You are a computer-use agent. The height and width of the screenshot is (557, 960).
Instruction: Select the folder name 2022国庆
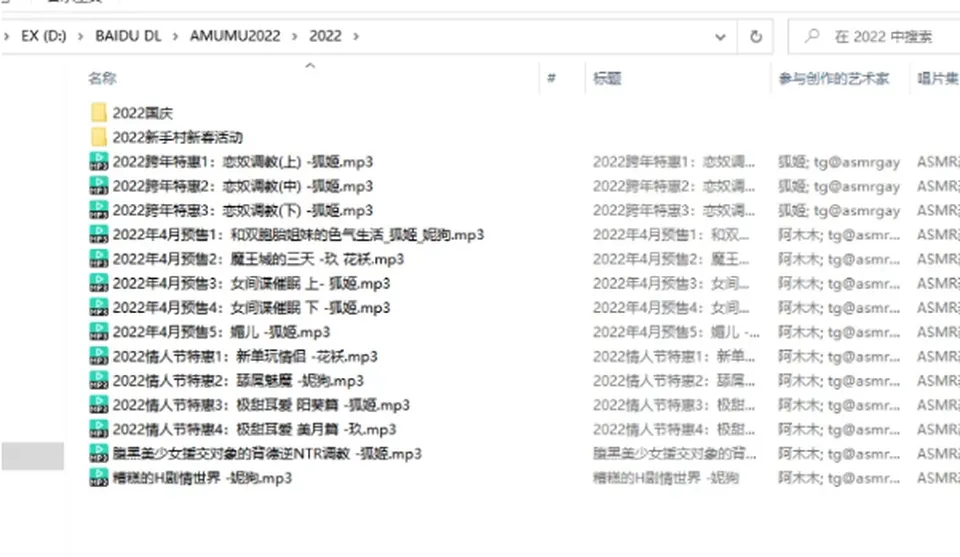[x=143, y=113]
